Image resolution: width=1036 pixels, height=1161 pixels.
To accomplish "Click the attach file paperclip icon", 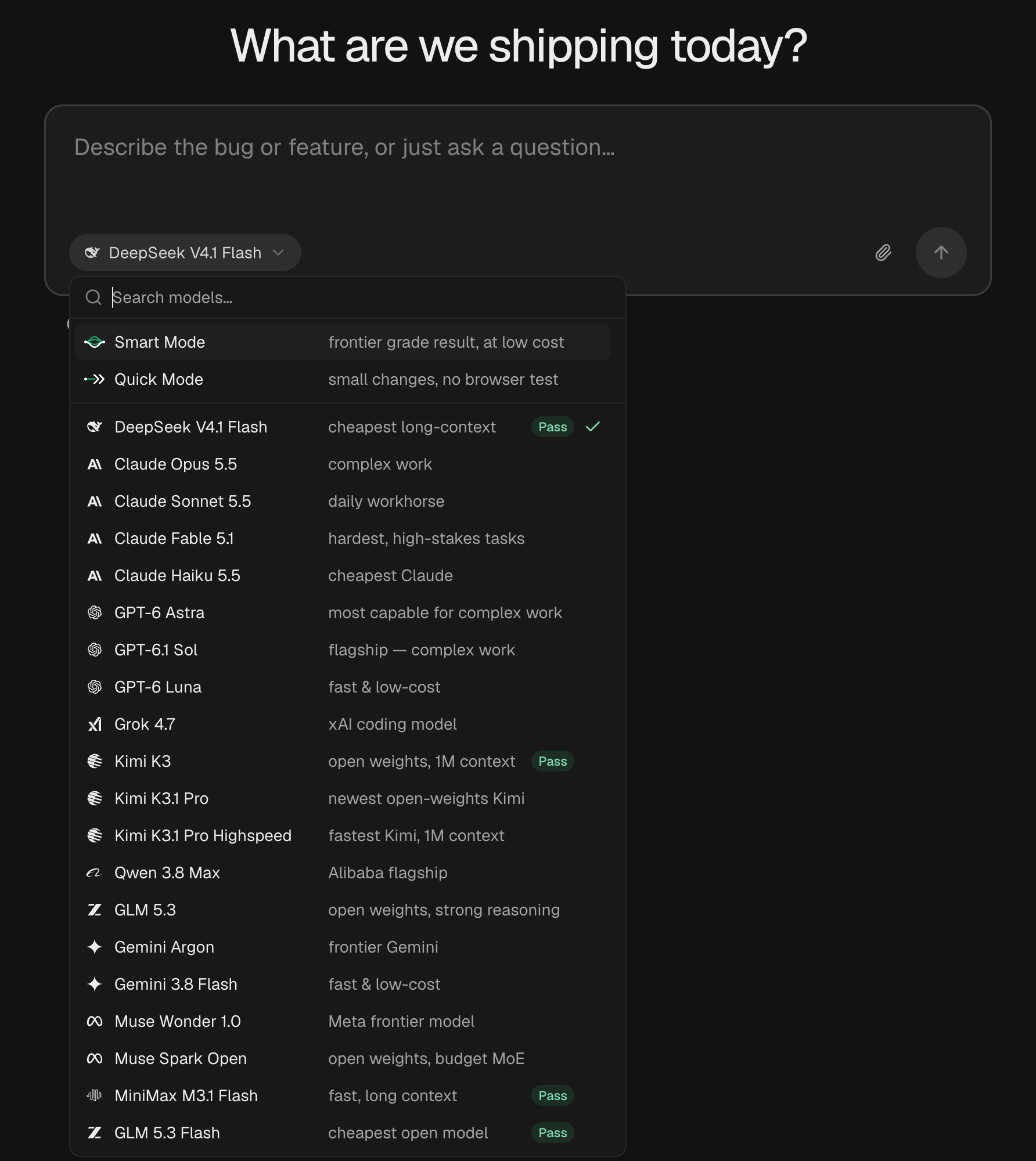I will pyautogui.click(x=883, y=253).
